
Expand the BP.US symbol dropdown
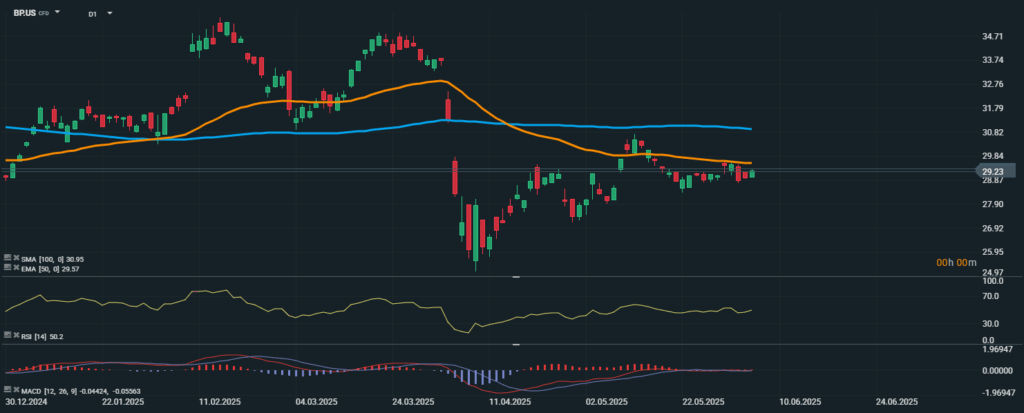(57, 13)
